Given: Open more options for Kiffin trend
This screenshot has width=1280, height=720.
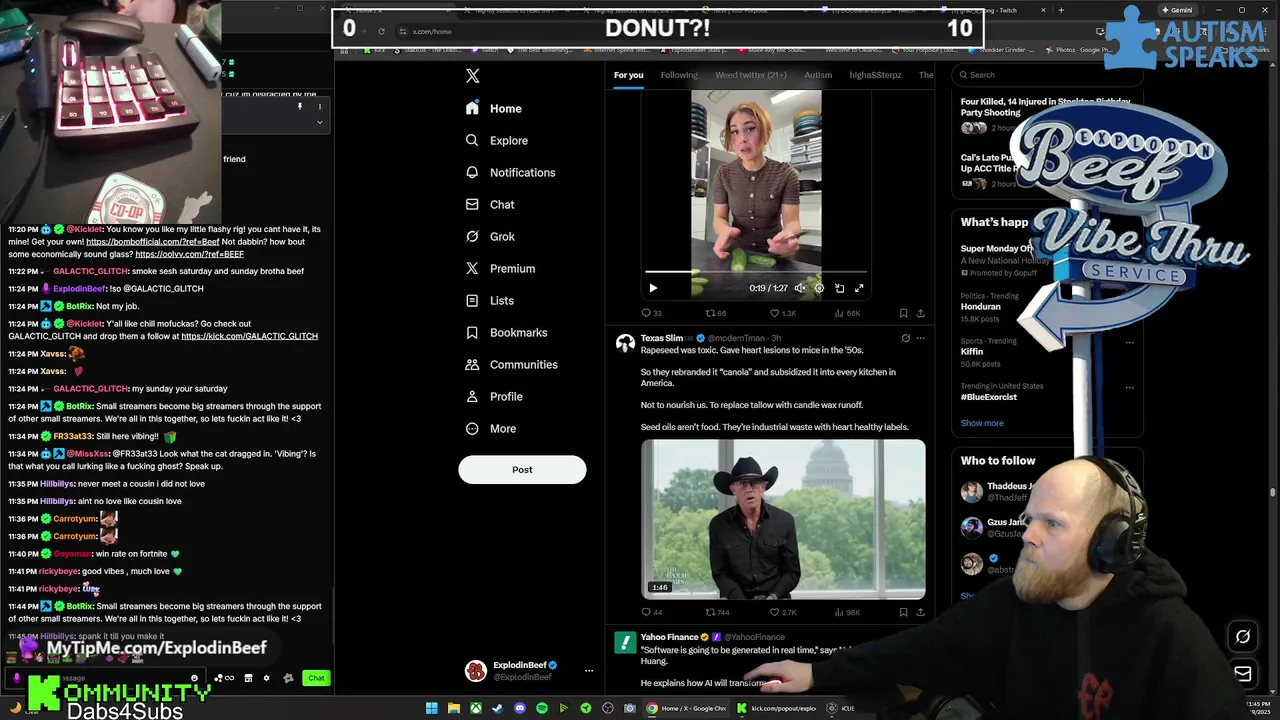Looking at the screenshot, I should click(x=1129, y=342).
